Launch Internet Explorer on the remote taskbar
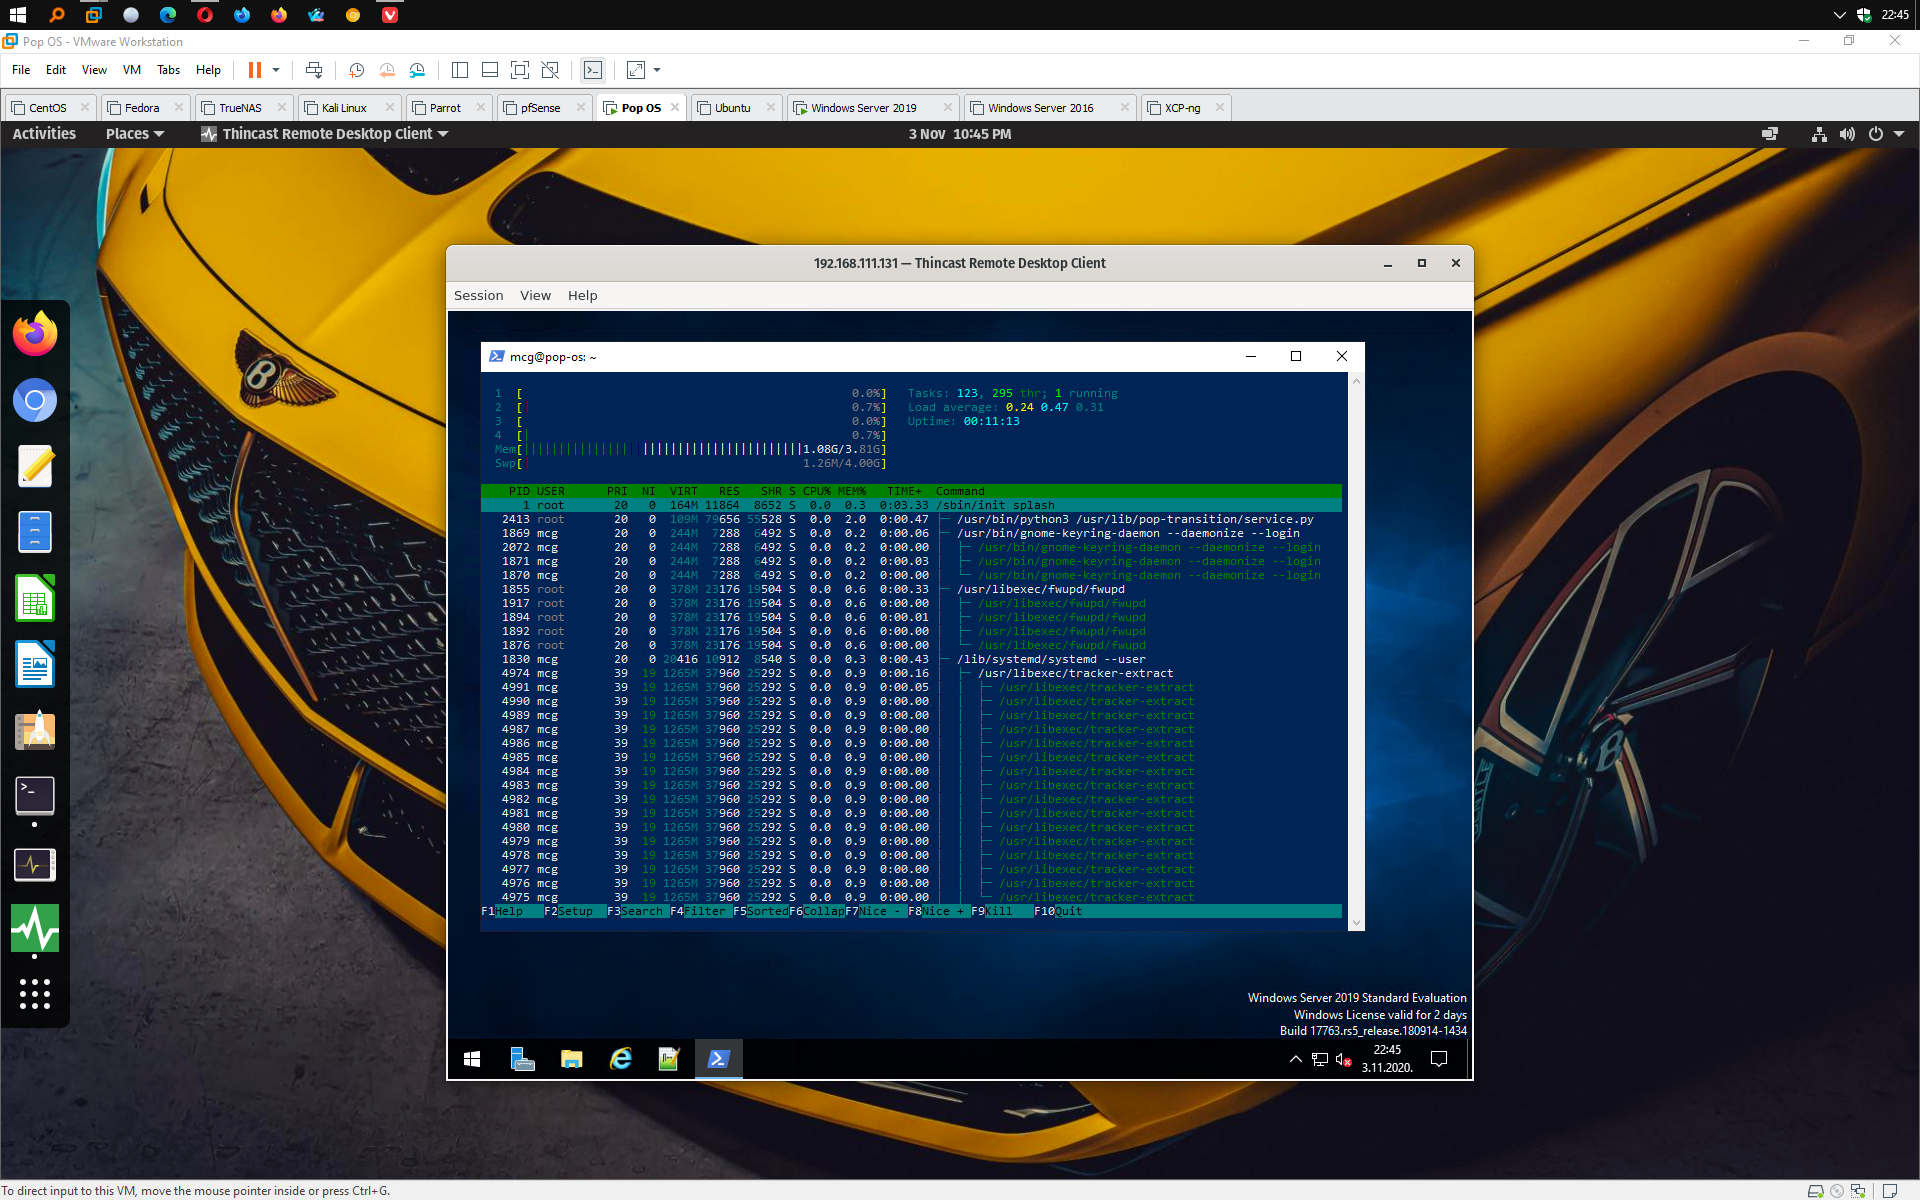The image size is (1920, 1200). (620, 1059)
